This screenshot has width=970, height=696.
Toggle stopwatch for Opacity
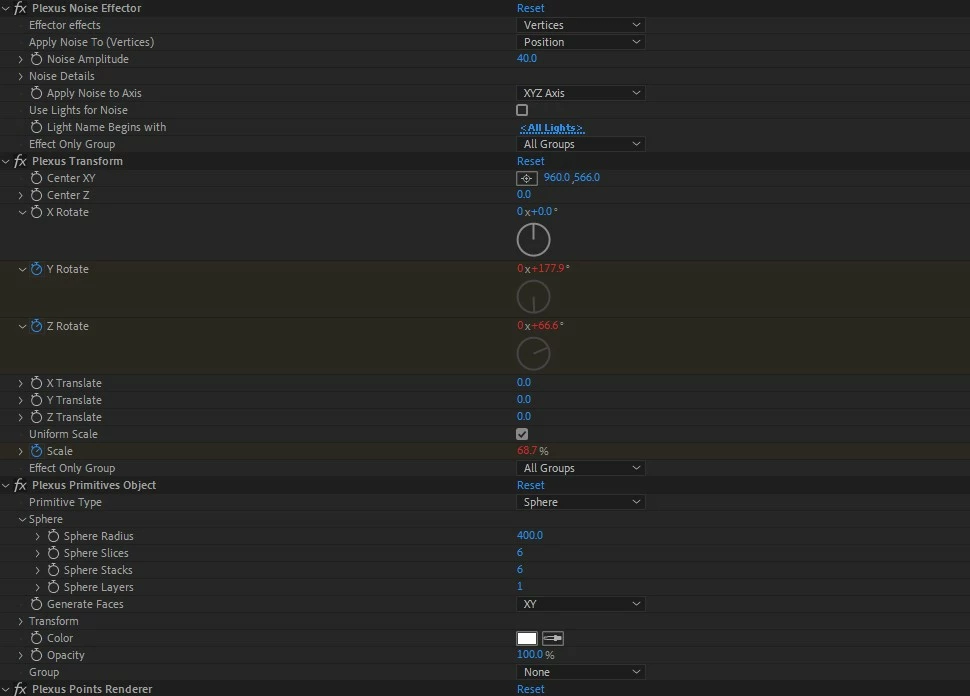click(36, 655)
